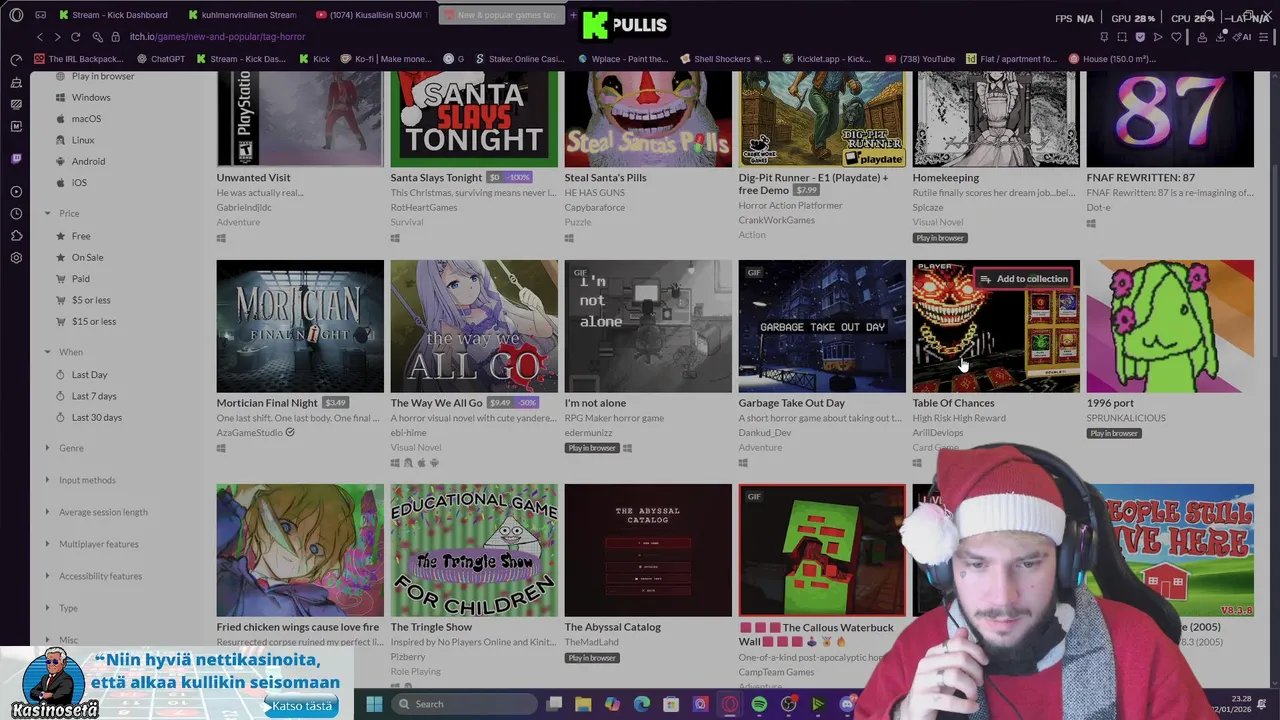This screenshot has height=720, width=1280.
Task: Filter by Linux platform
Action: coord(83,140)
